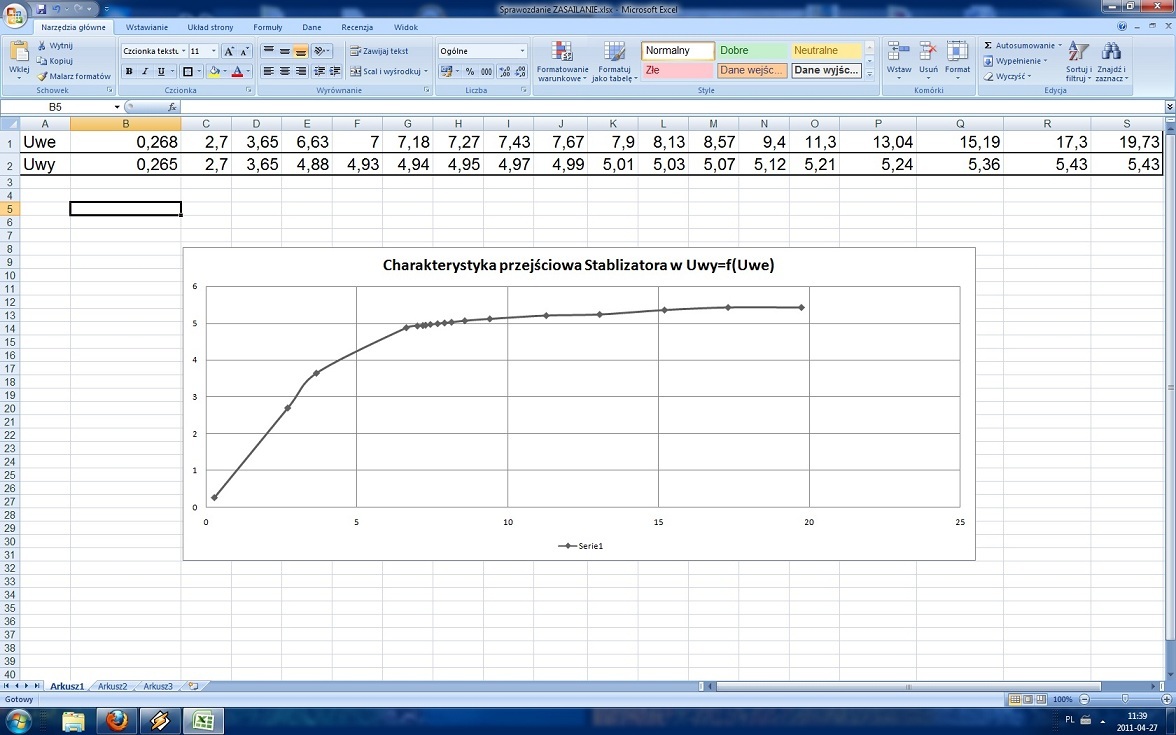The width and height of the screenshot is (1176, 735).
Task: Open the Arkusz2 sheet tab
Action: pos(112,686)
